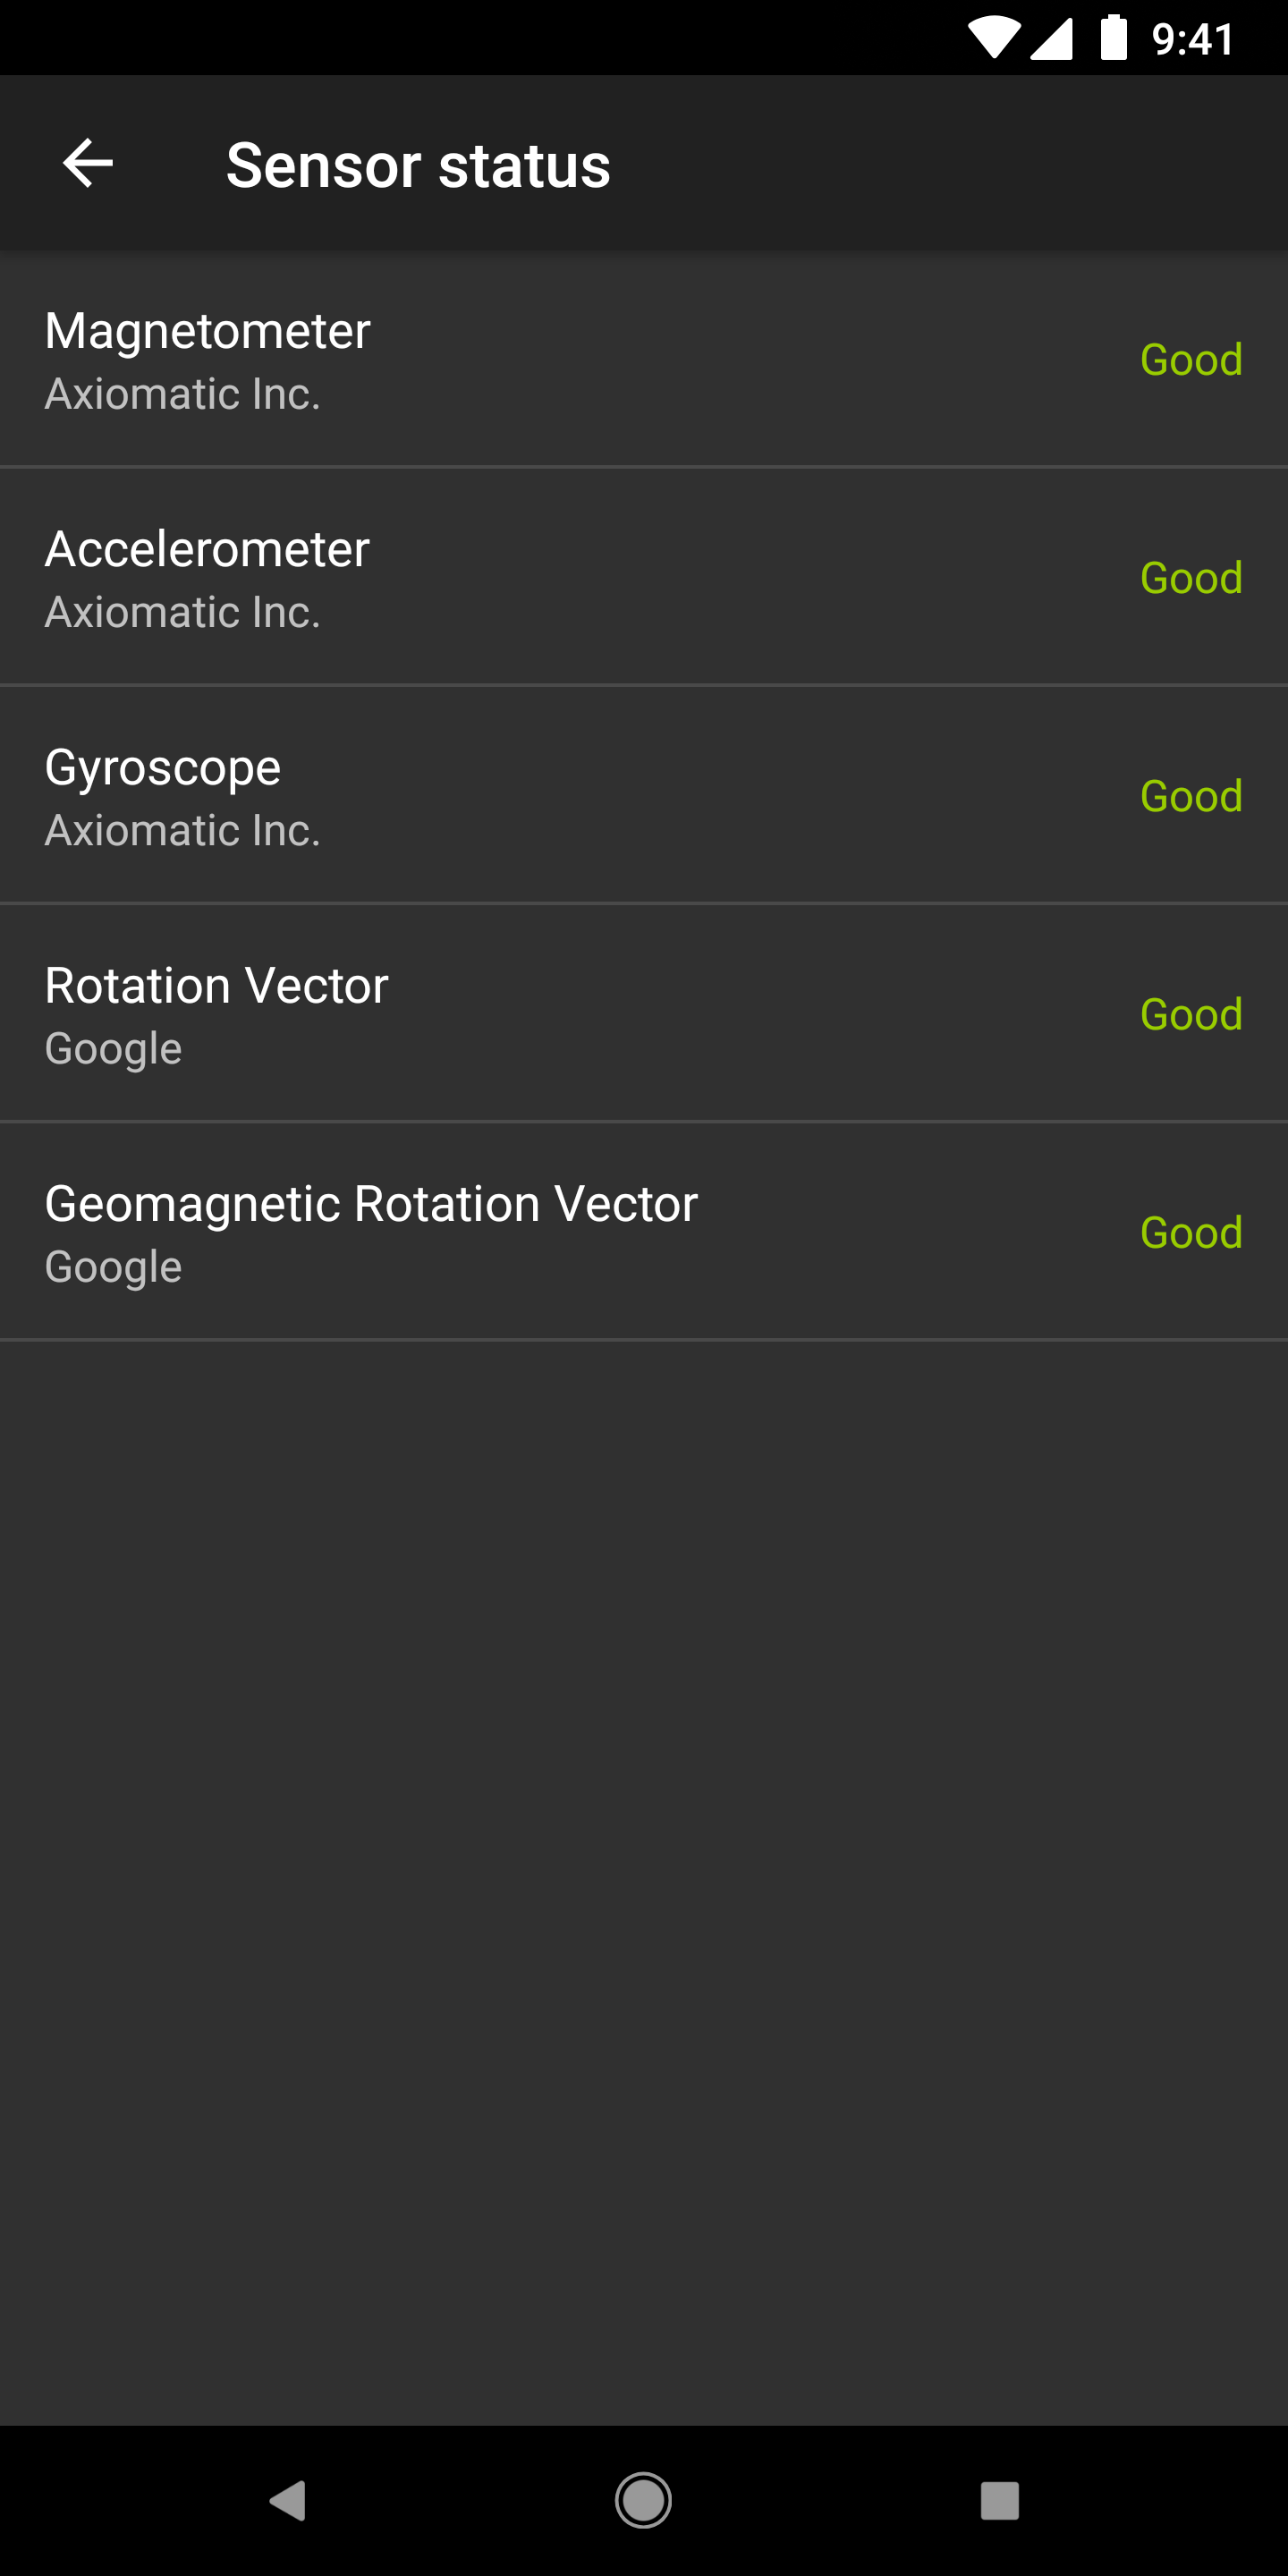Tap the battery status icon
Viewport: 1288px width, 2576px height.
coord(1113,39)
